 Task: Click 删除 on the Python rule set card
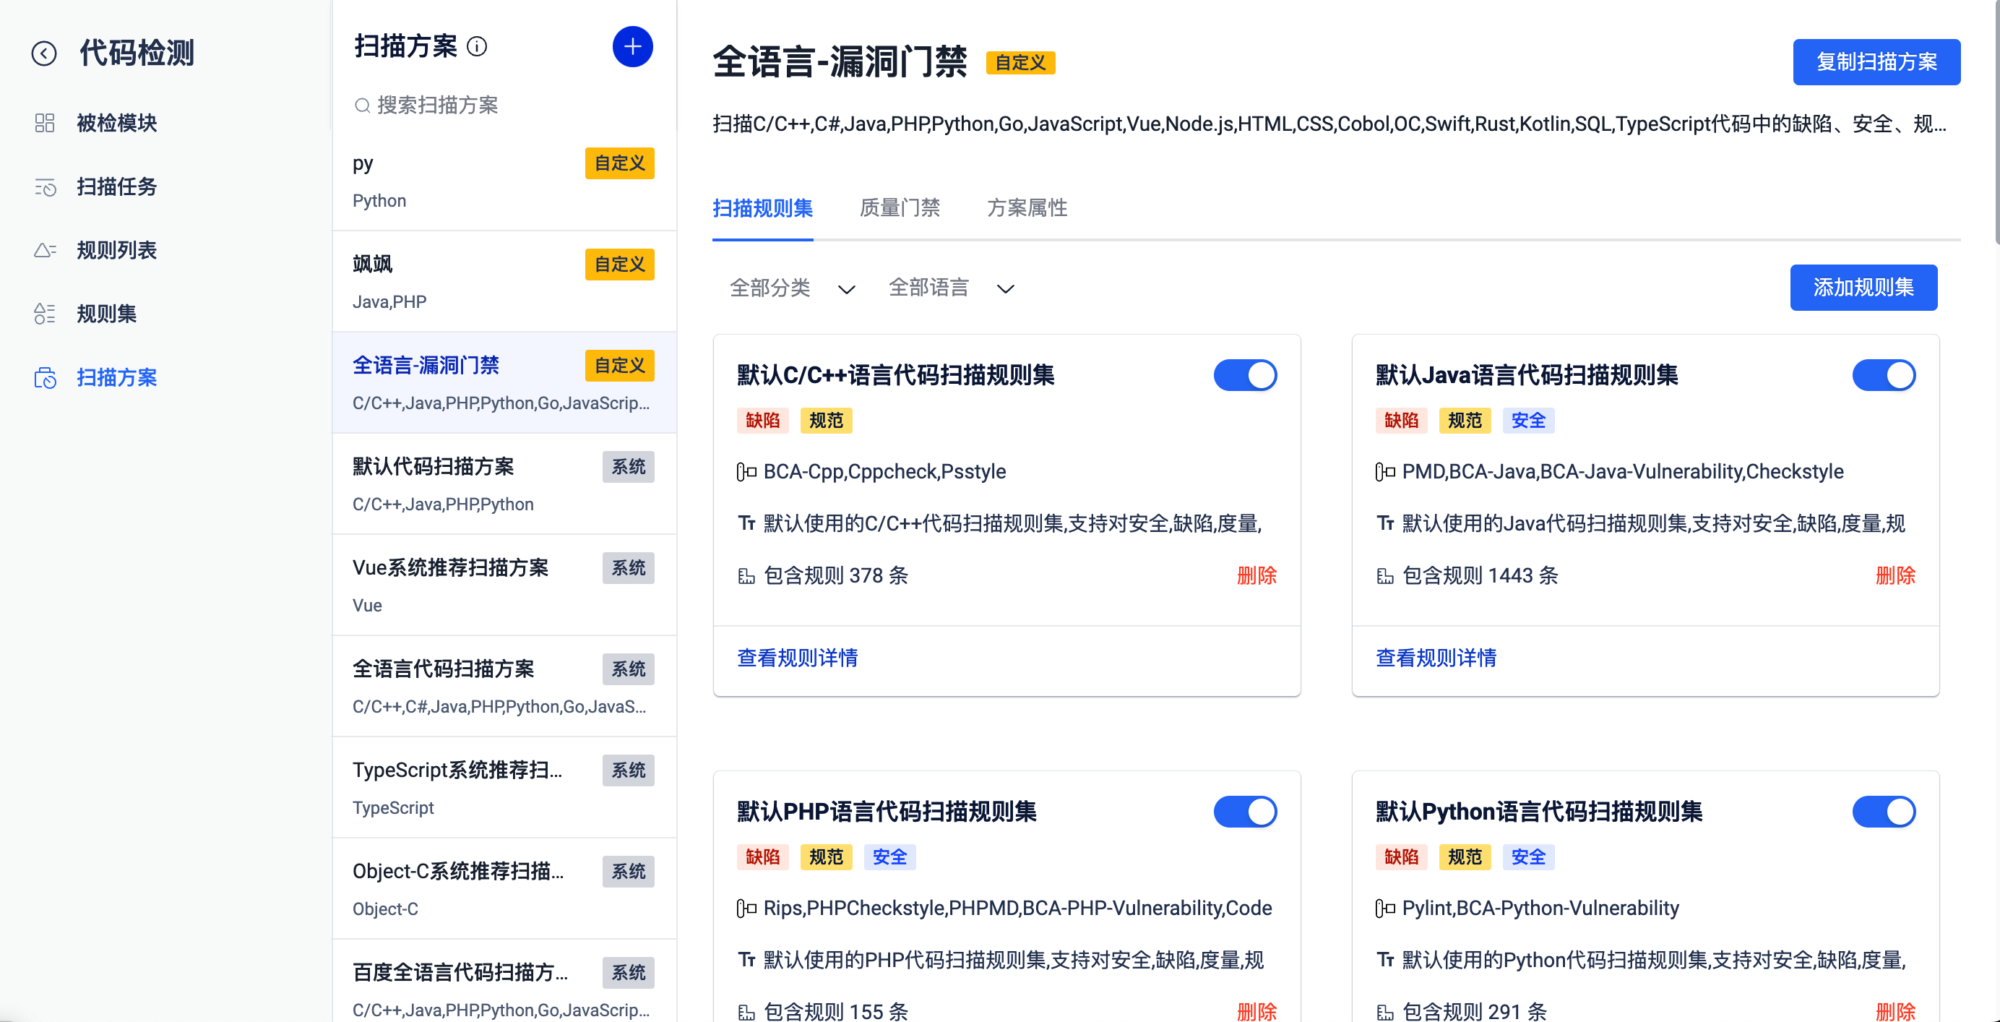click(1895, 1011)
